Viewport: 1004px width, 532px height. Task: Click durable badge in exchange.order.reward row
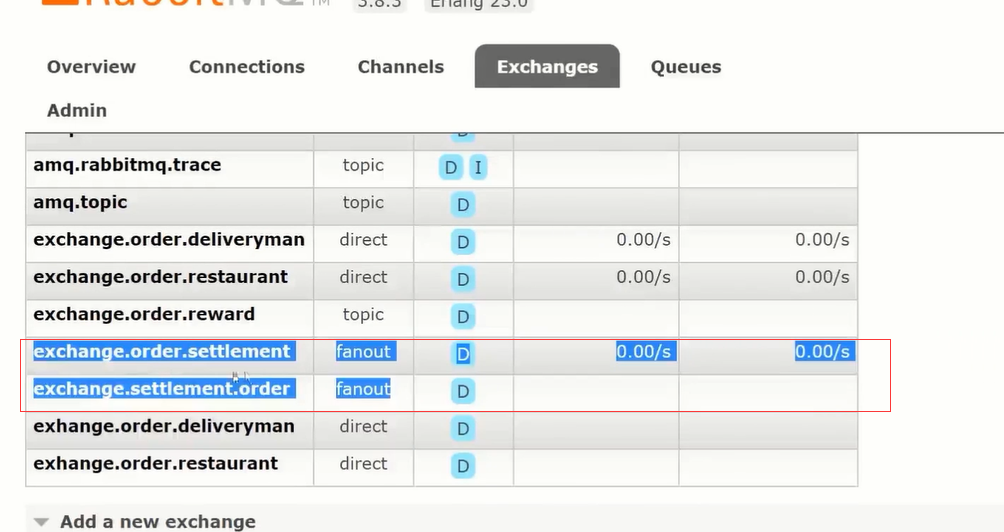point(463,316)
